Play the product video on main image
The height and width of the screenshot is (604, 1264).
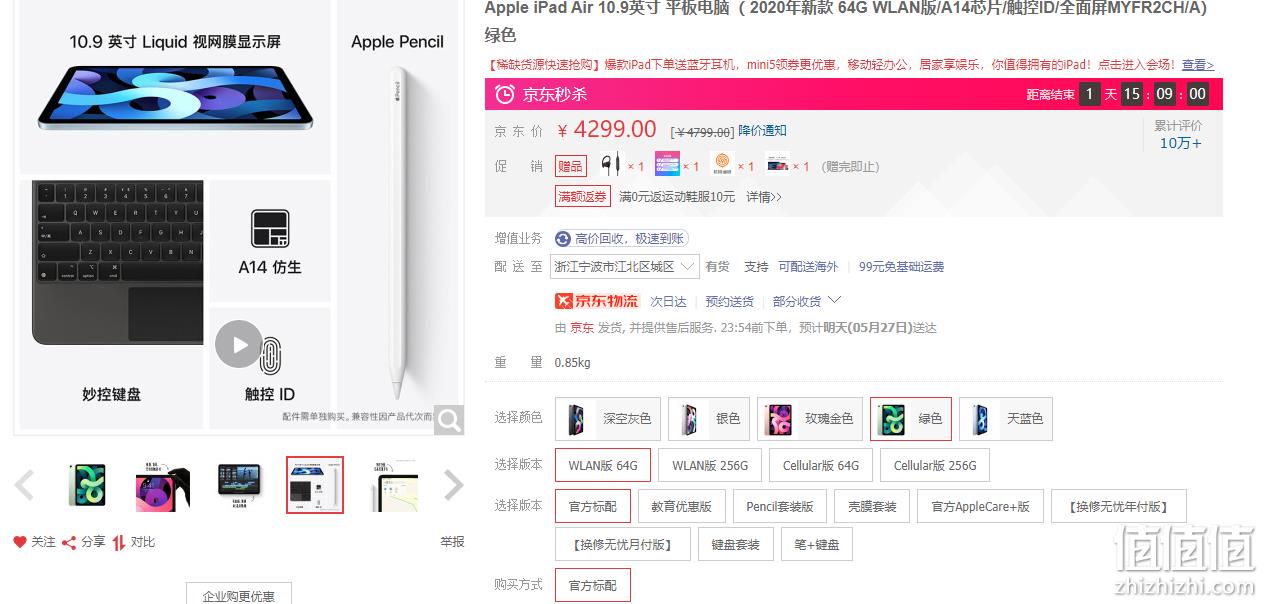[x=239, y=344]
